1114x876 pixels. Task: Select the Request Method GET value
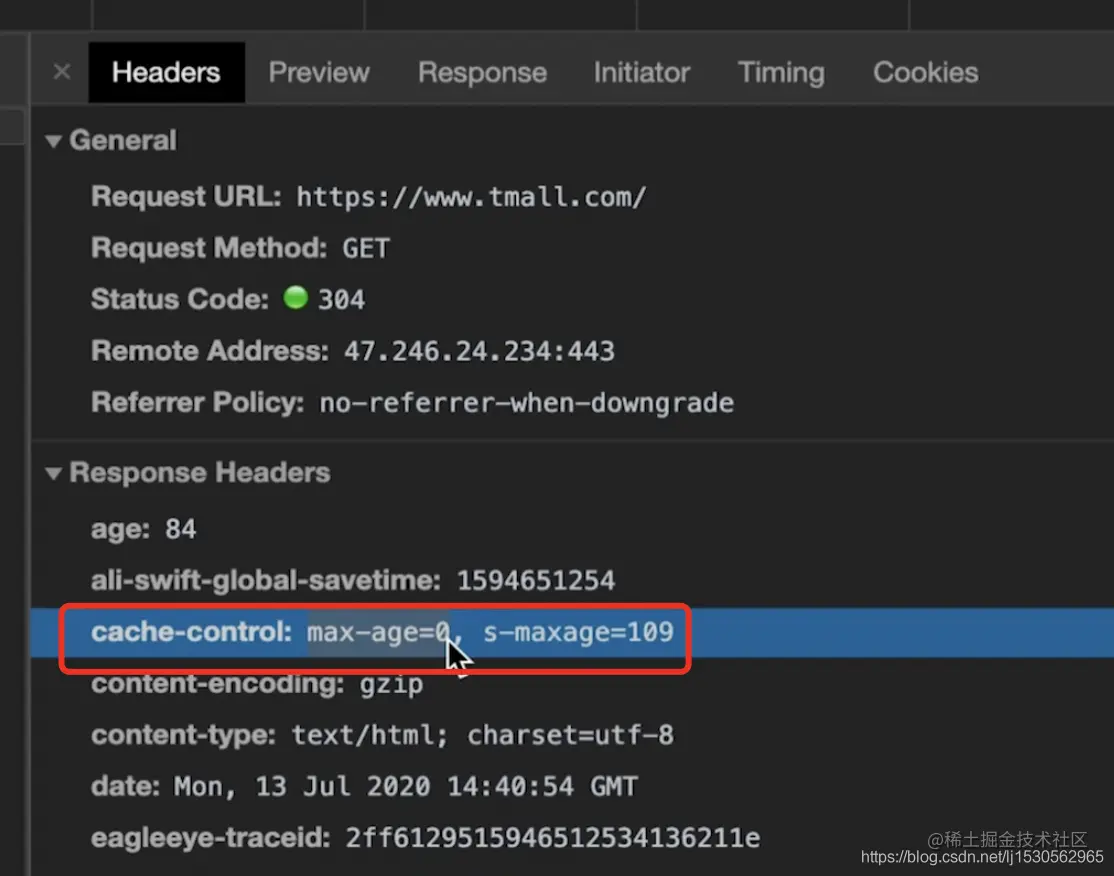pos(366,249)
